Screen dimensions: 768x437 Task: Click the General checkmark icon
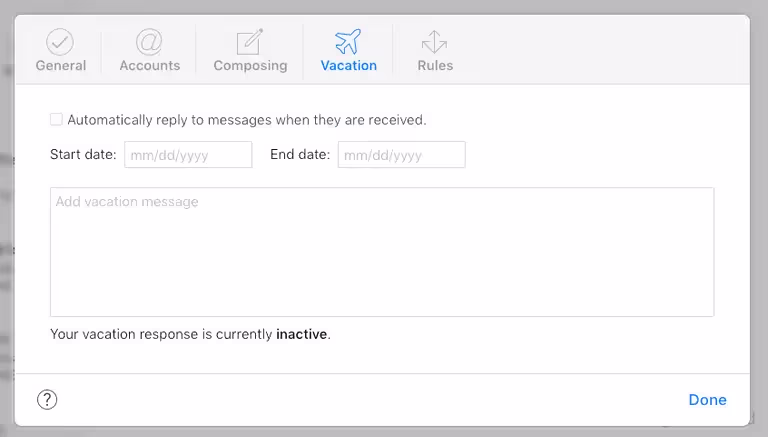(61, 42)
